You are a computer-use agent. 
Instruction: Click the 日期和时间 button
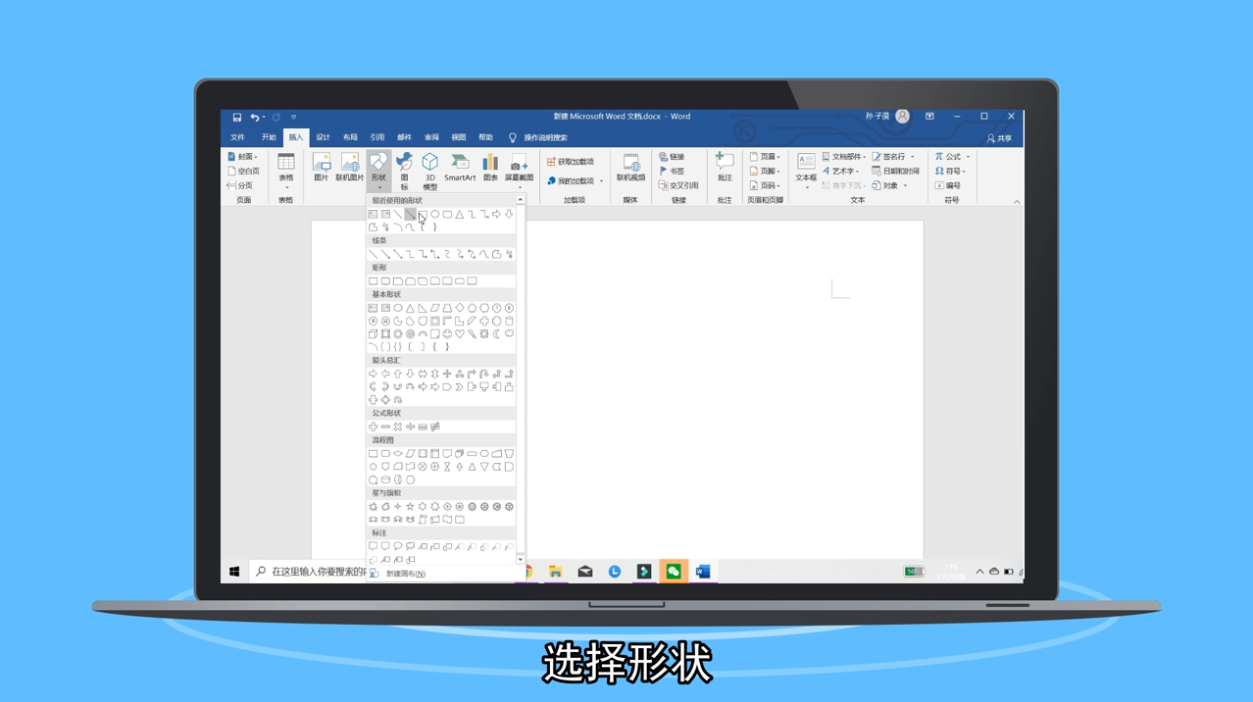pos(895,171)
